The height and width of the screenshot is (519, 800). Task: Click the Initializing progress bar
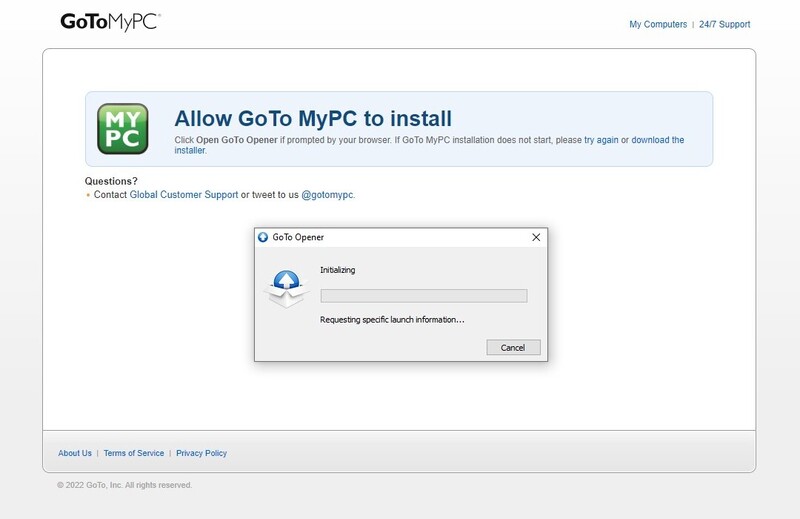click(x=423, y=295)
